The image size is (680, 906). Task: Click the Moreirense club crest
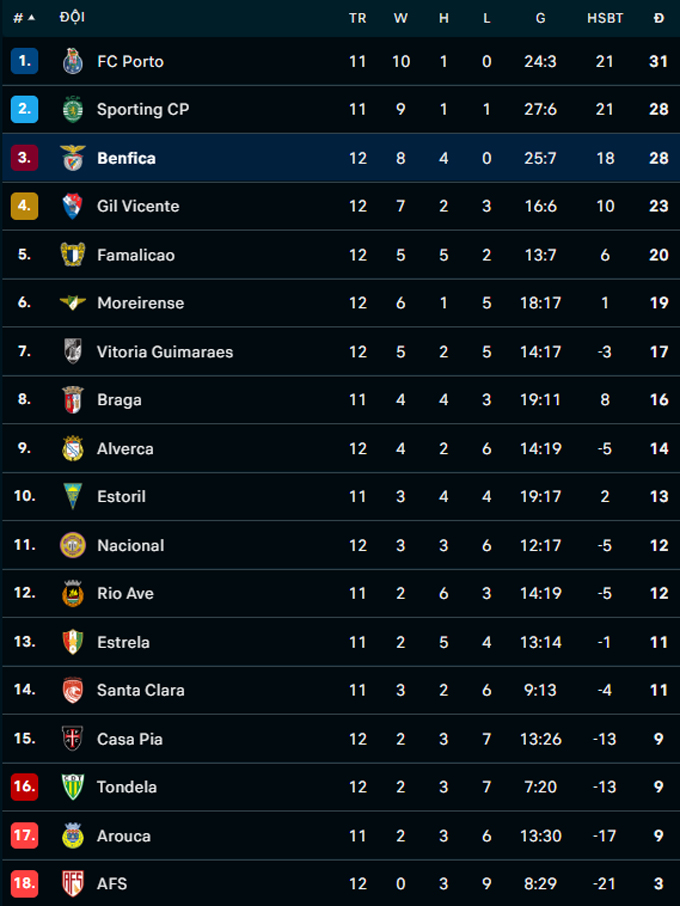tap(72, 303)
